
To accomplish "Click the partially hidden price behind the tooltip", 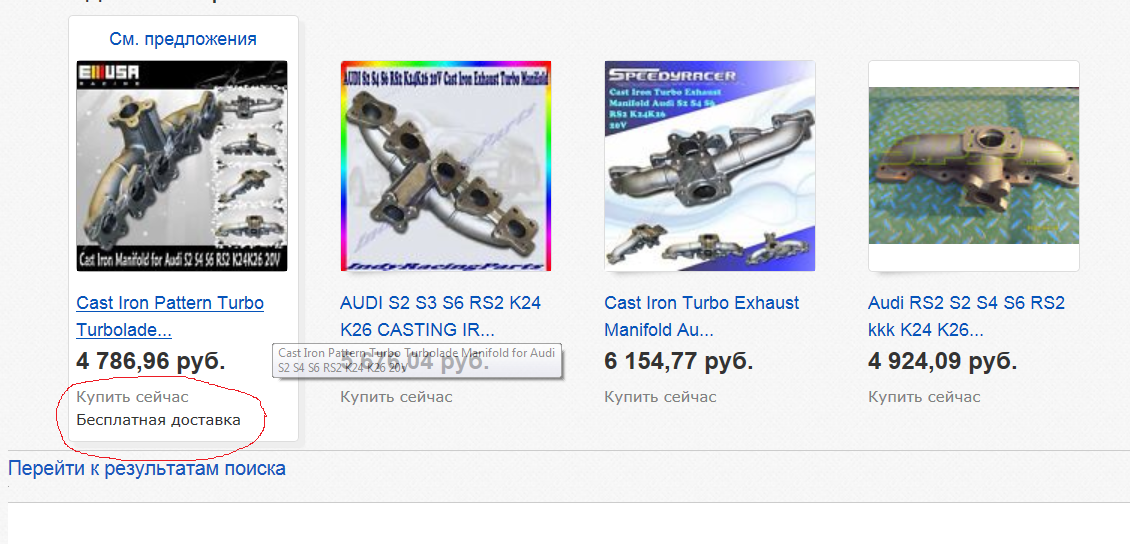I will [414, 361].
